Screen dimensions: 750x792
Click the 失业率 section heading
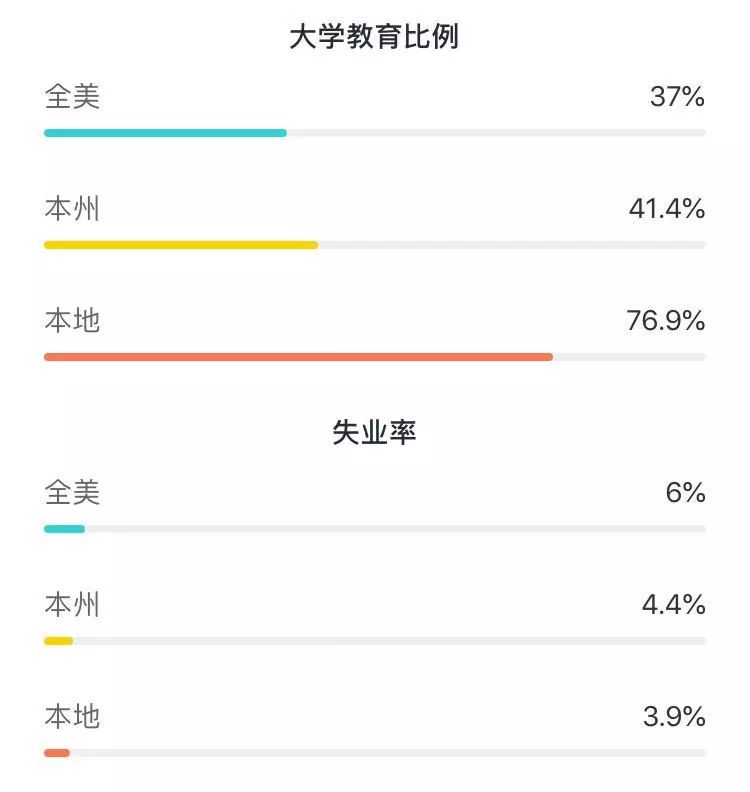pos(374,432)
